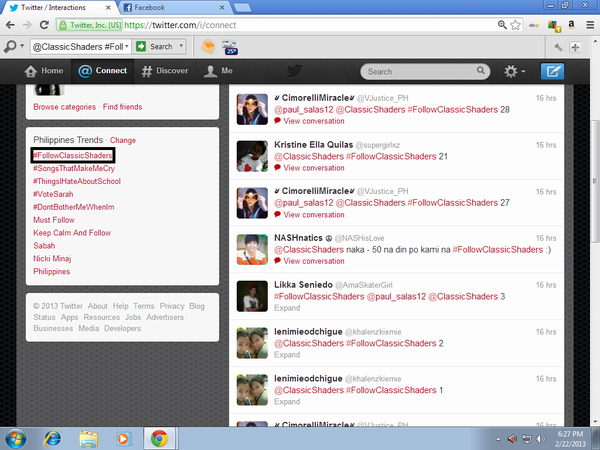The height and width of the screenshot is (450, 600).
Task: Click the toolbar plus add icon
Action: [x=575, y=47]
